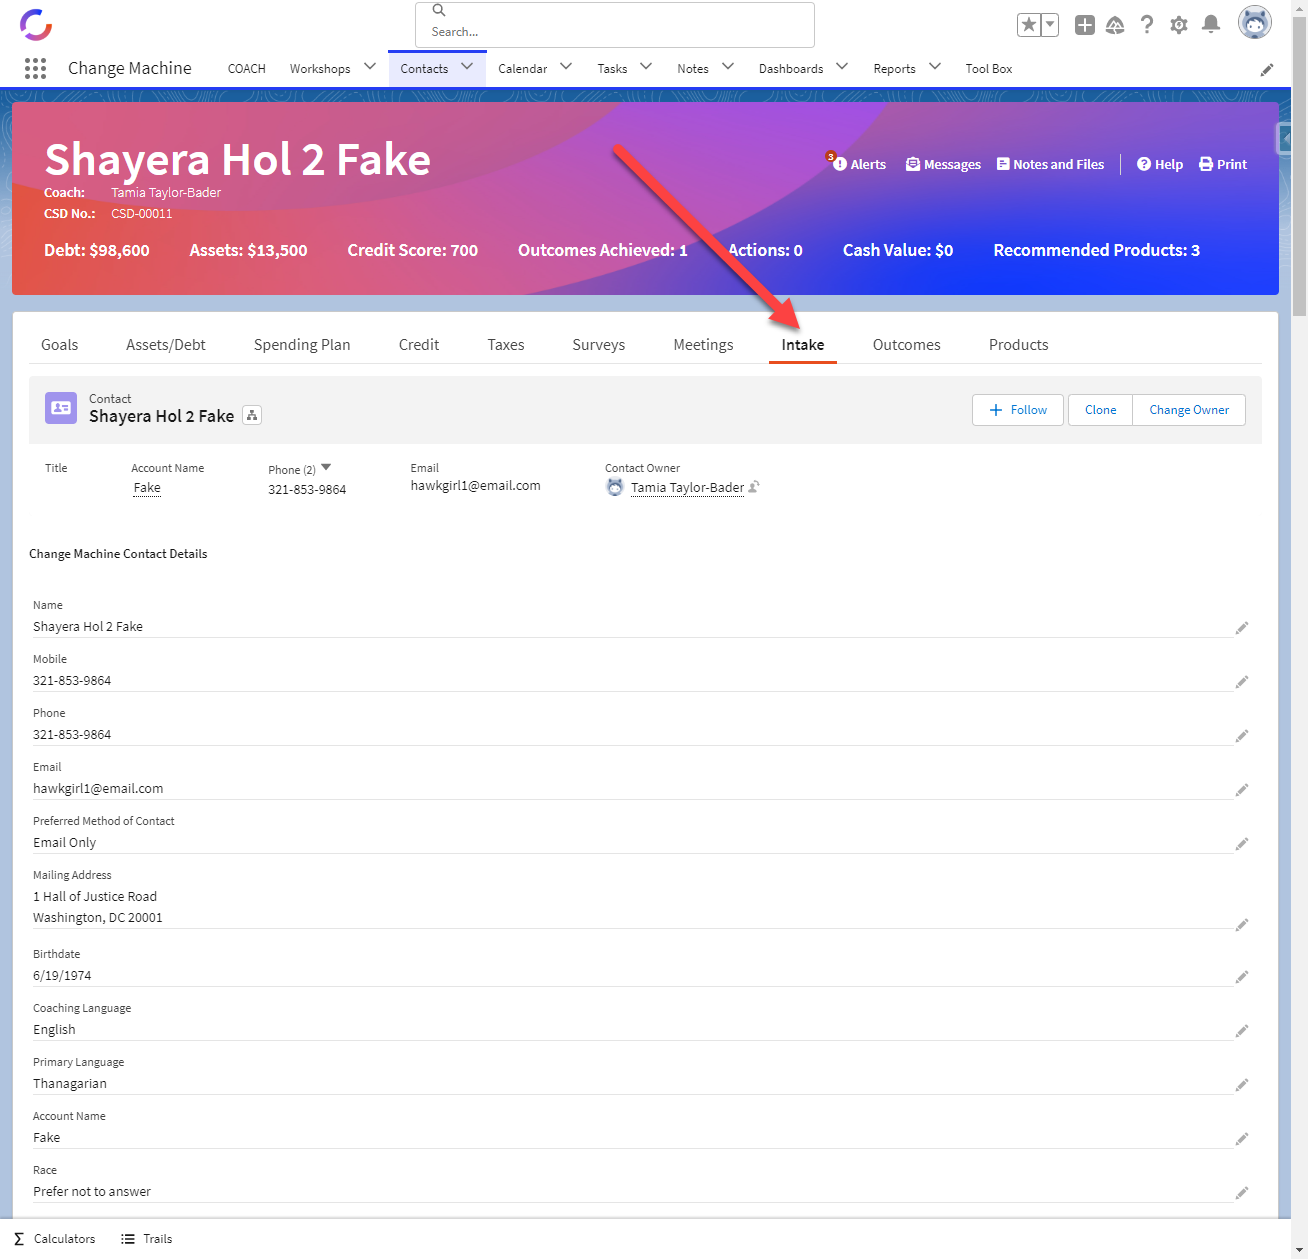
Task: Switch to the Assets/Debt tab
Action: tap(166, 345)
